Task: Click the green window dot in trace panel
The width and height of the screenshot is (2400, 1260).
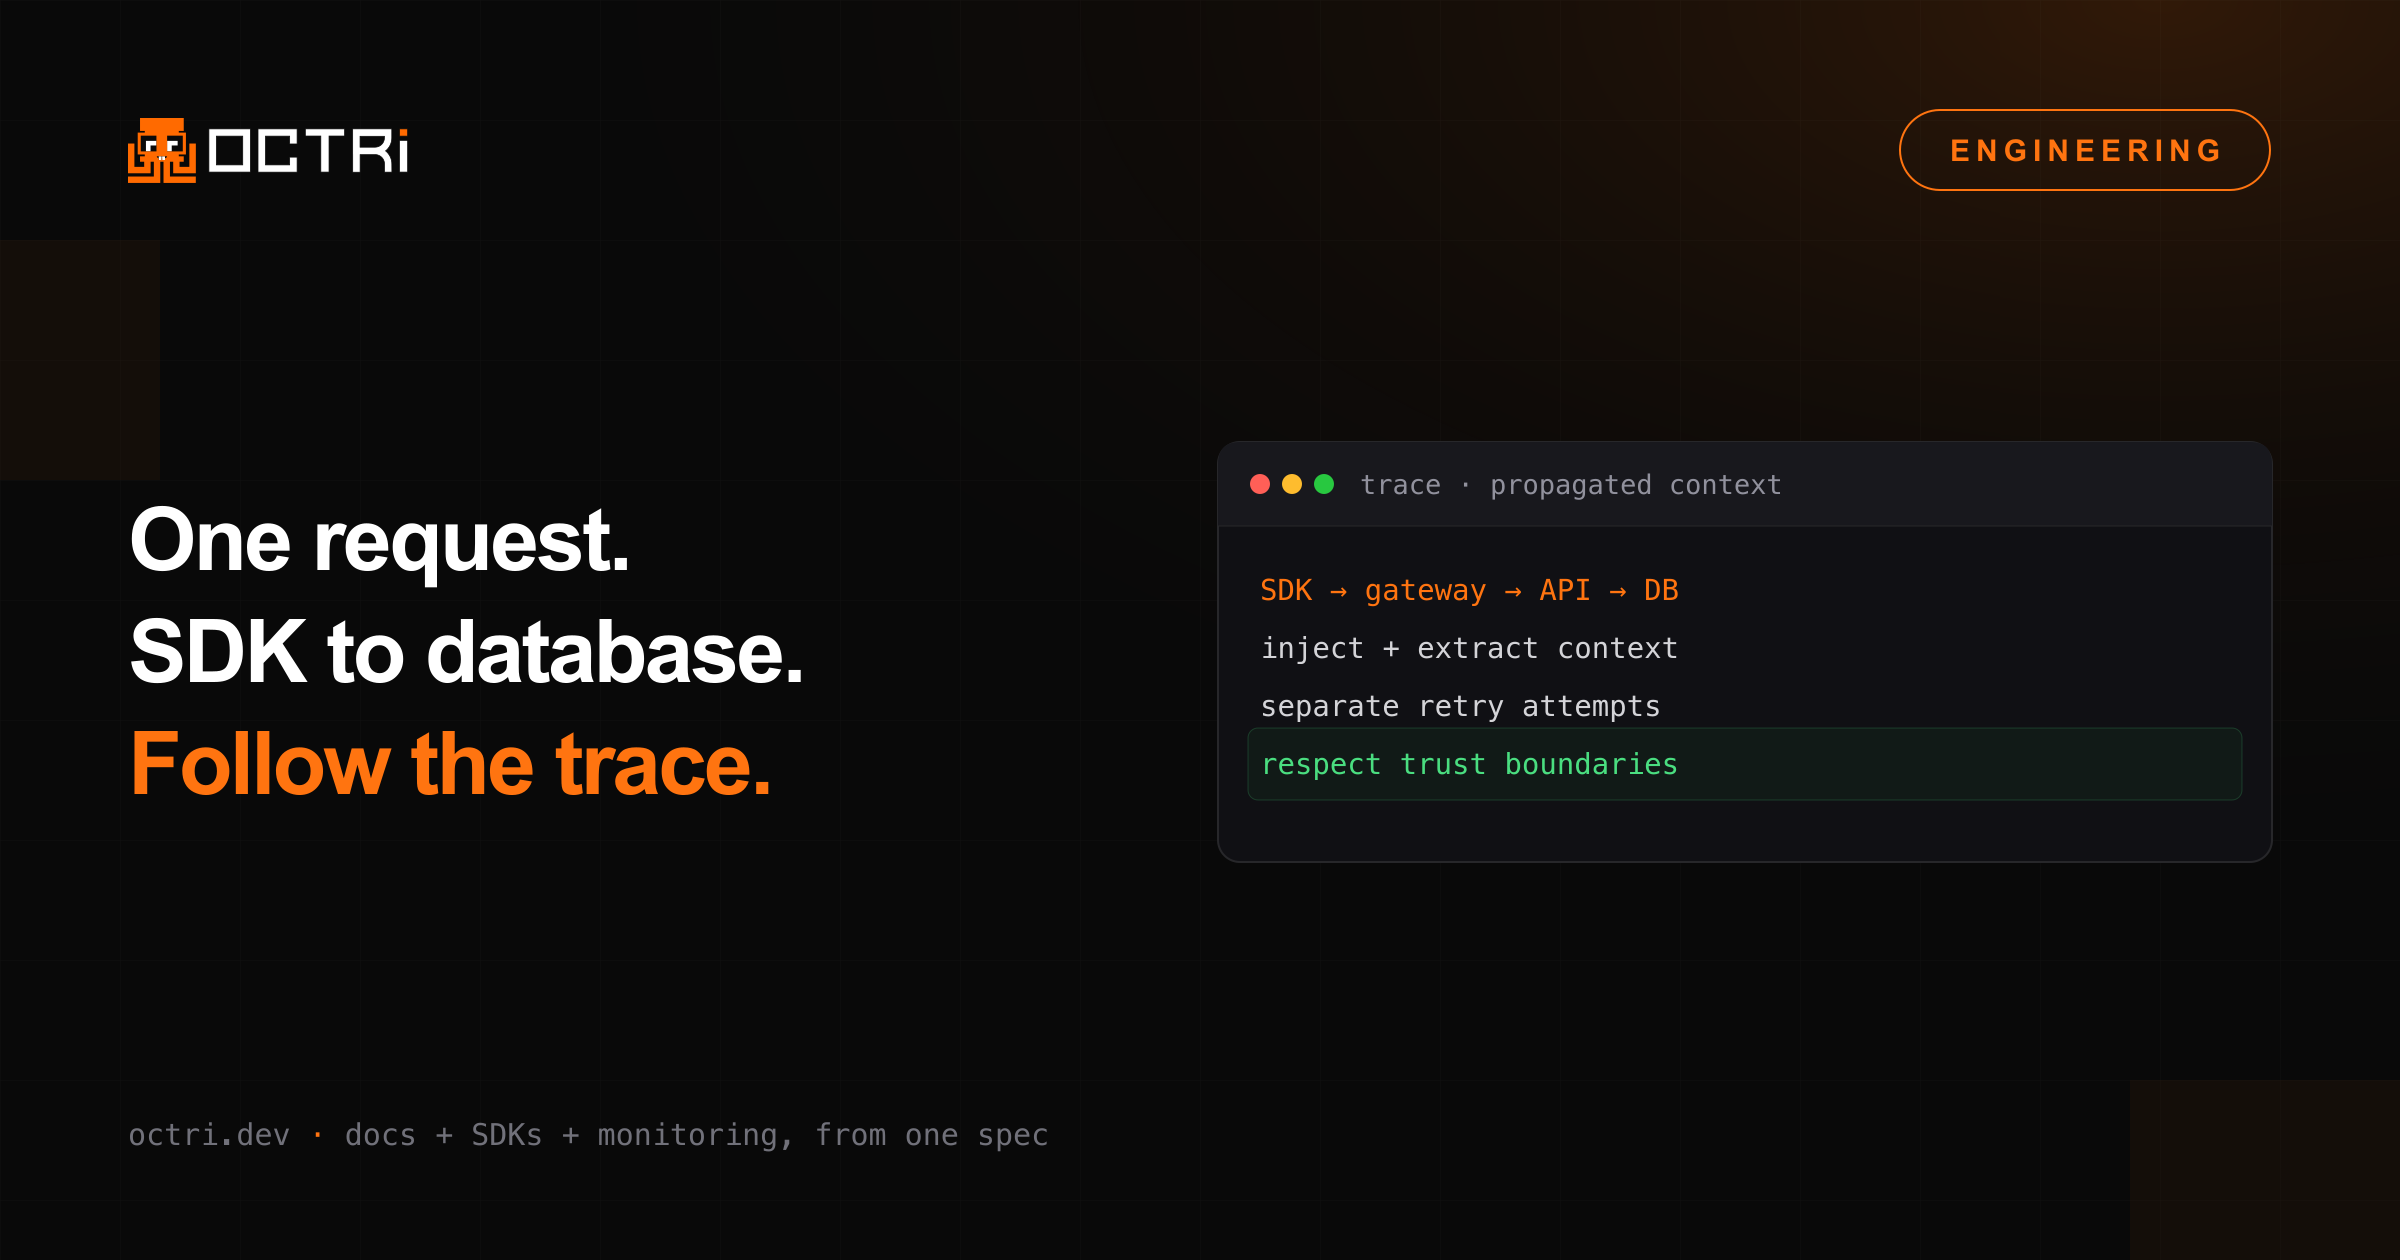Action: [1324, 484]
